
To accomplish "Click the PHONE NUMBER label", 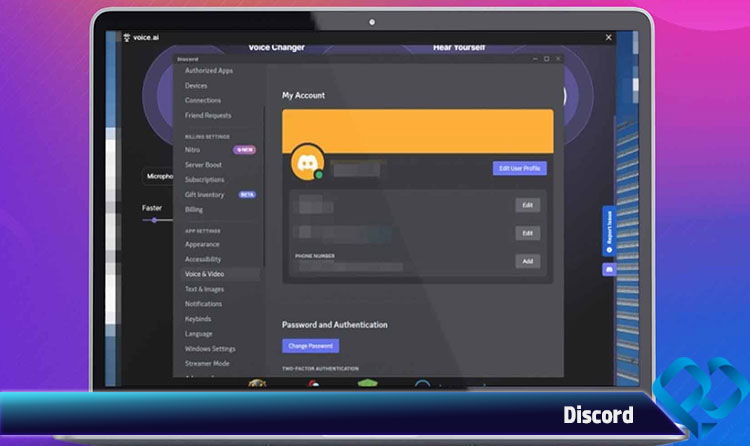I will (x=315, y=256).
